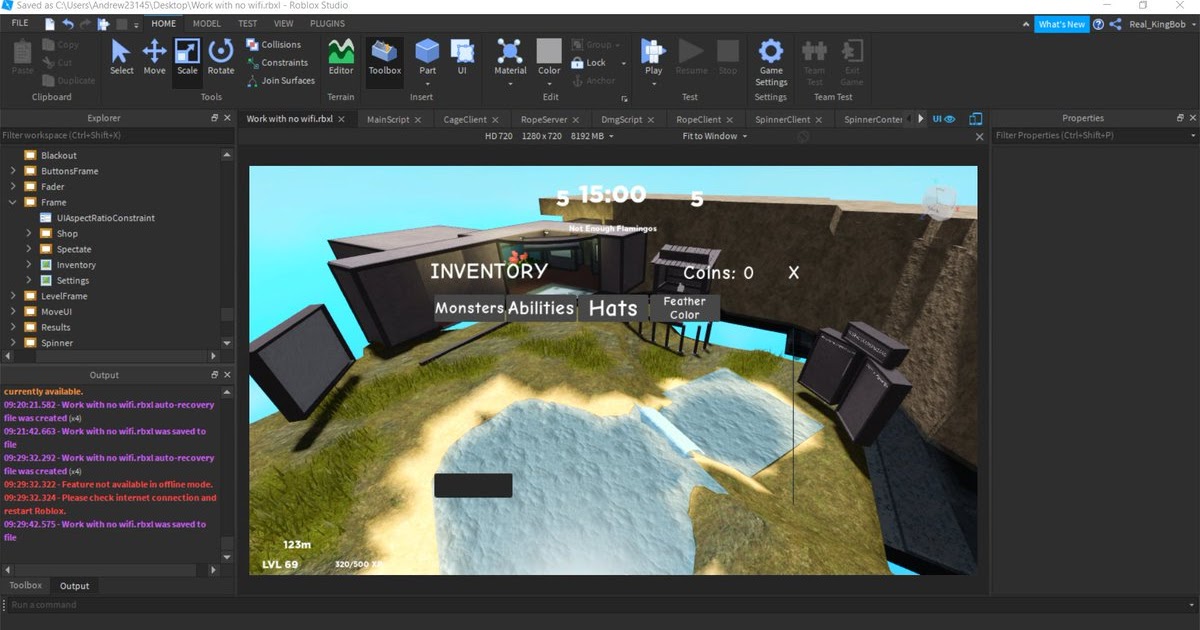This screenshot has height=630, width=1200.
Task: Insert a Part using the Part icon
Action: (427, 51)
